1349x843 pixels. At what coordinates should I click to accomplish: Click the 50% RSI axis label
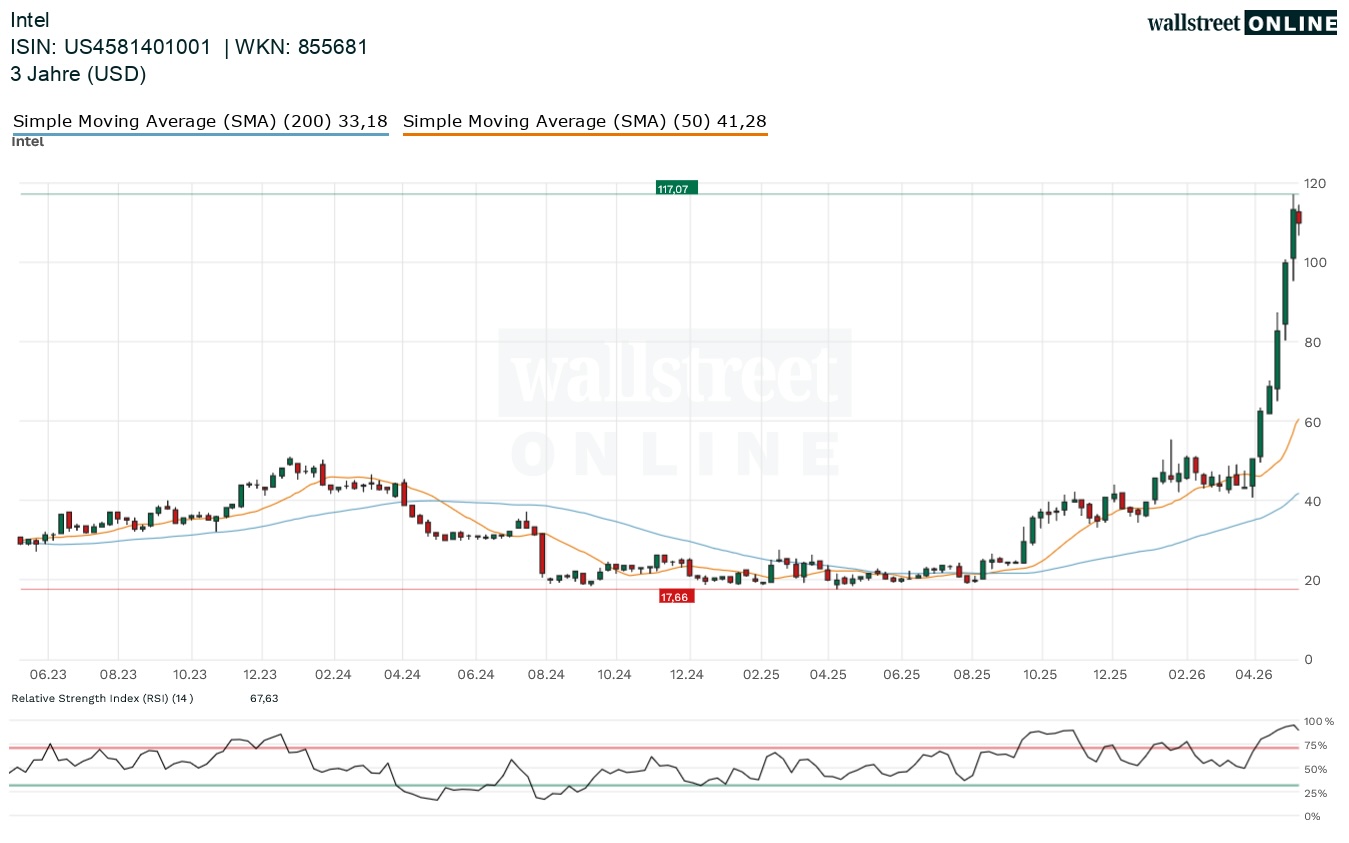coord(1316,770)
